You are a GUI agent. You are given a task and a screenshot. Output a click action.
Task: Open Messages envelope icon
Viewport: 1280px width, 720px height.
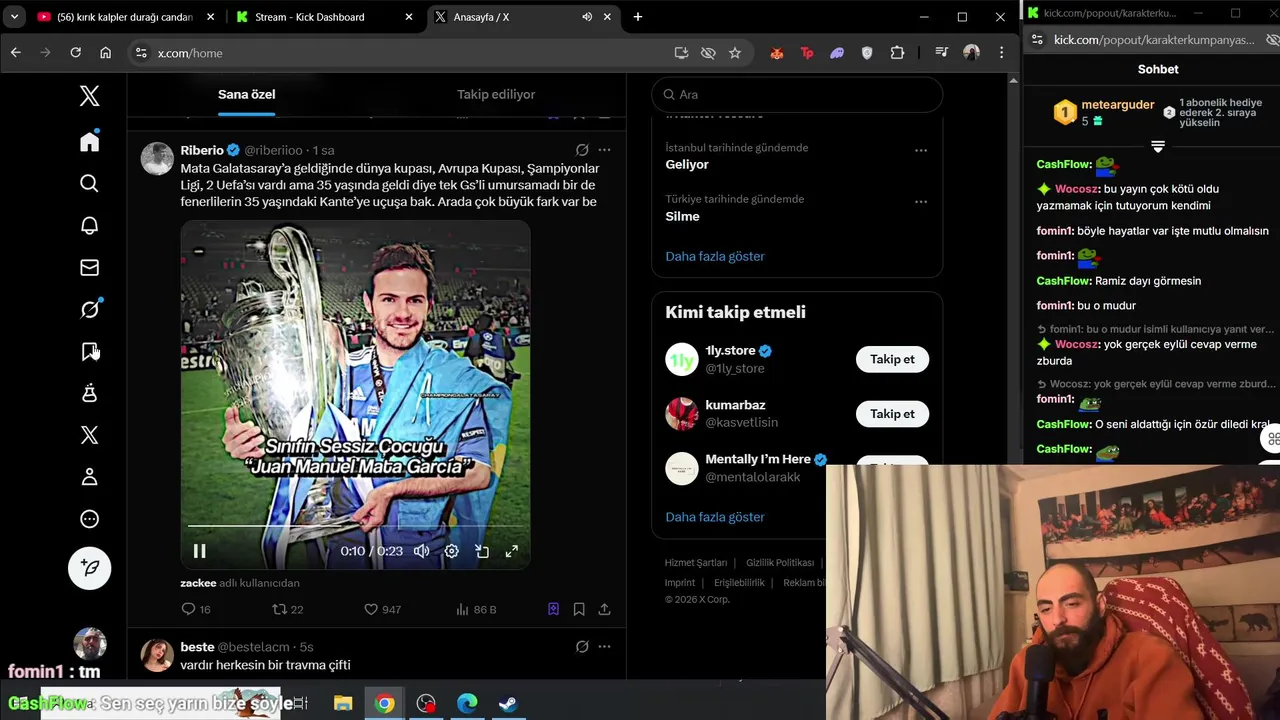(89, 267)
